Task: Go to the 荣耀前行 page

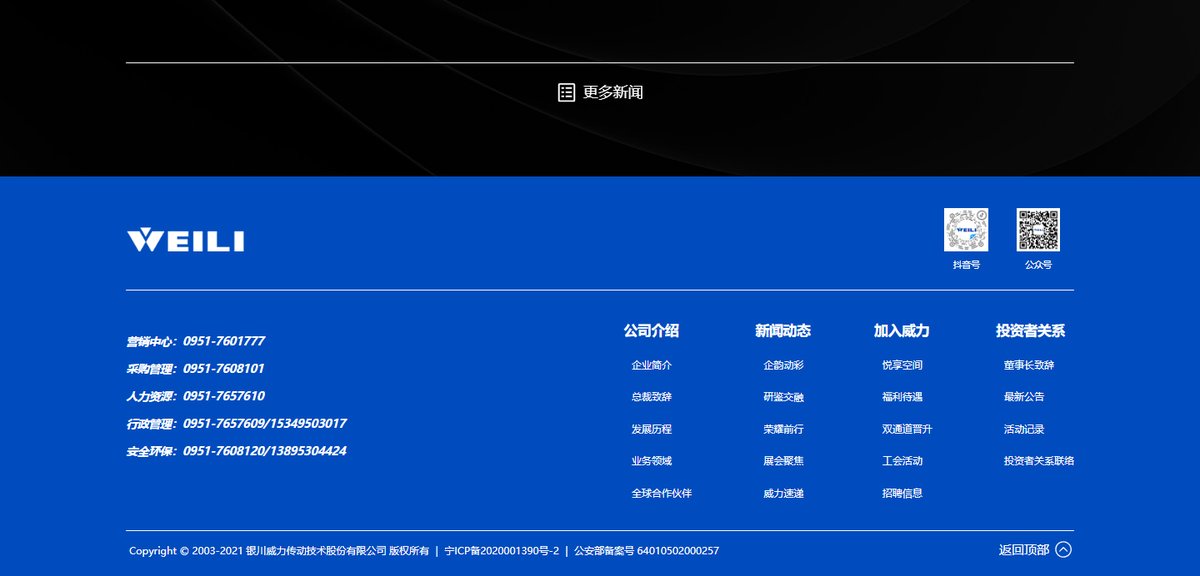Action: point(783,429)
